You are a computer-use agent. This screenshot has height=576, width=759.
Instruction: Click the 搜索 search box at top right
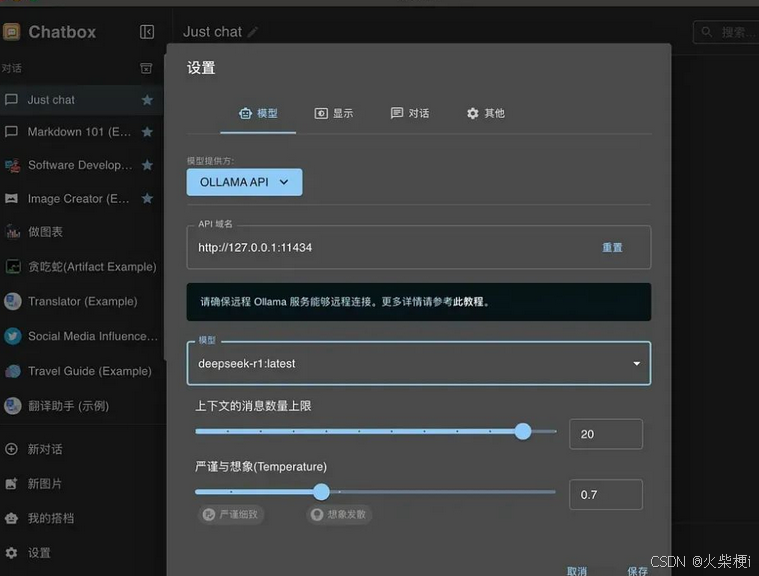pyautogui.click(x=726, y=32)
